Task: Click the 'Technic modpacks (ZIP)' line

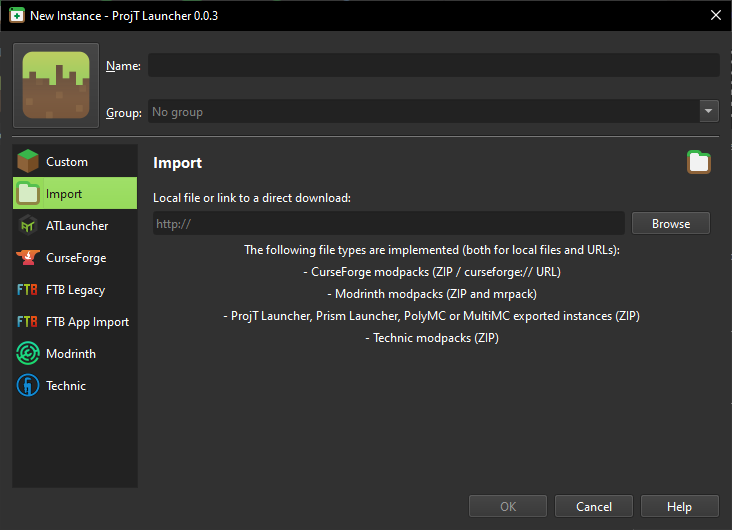Action: pos(432,338)
